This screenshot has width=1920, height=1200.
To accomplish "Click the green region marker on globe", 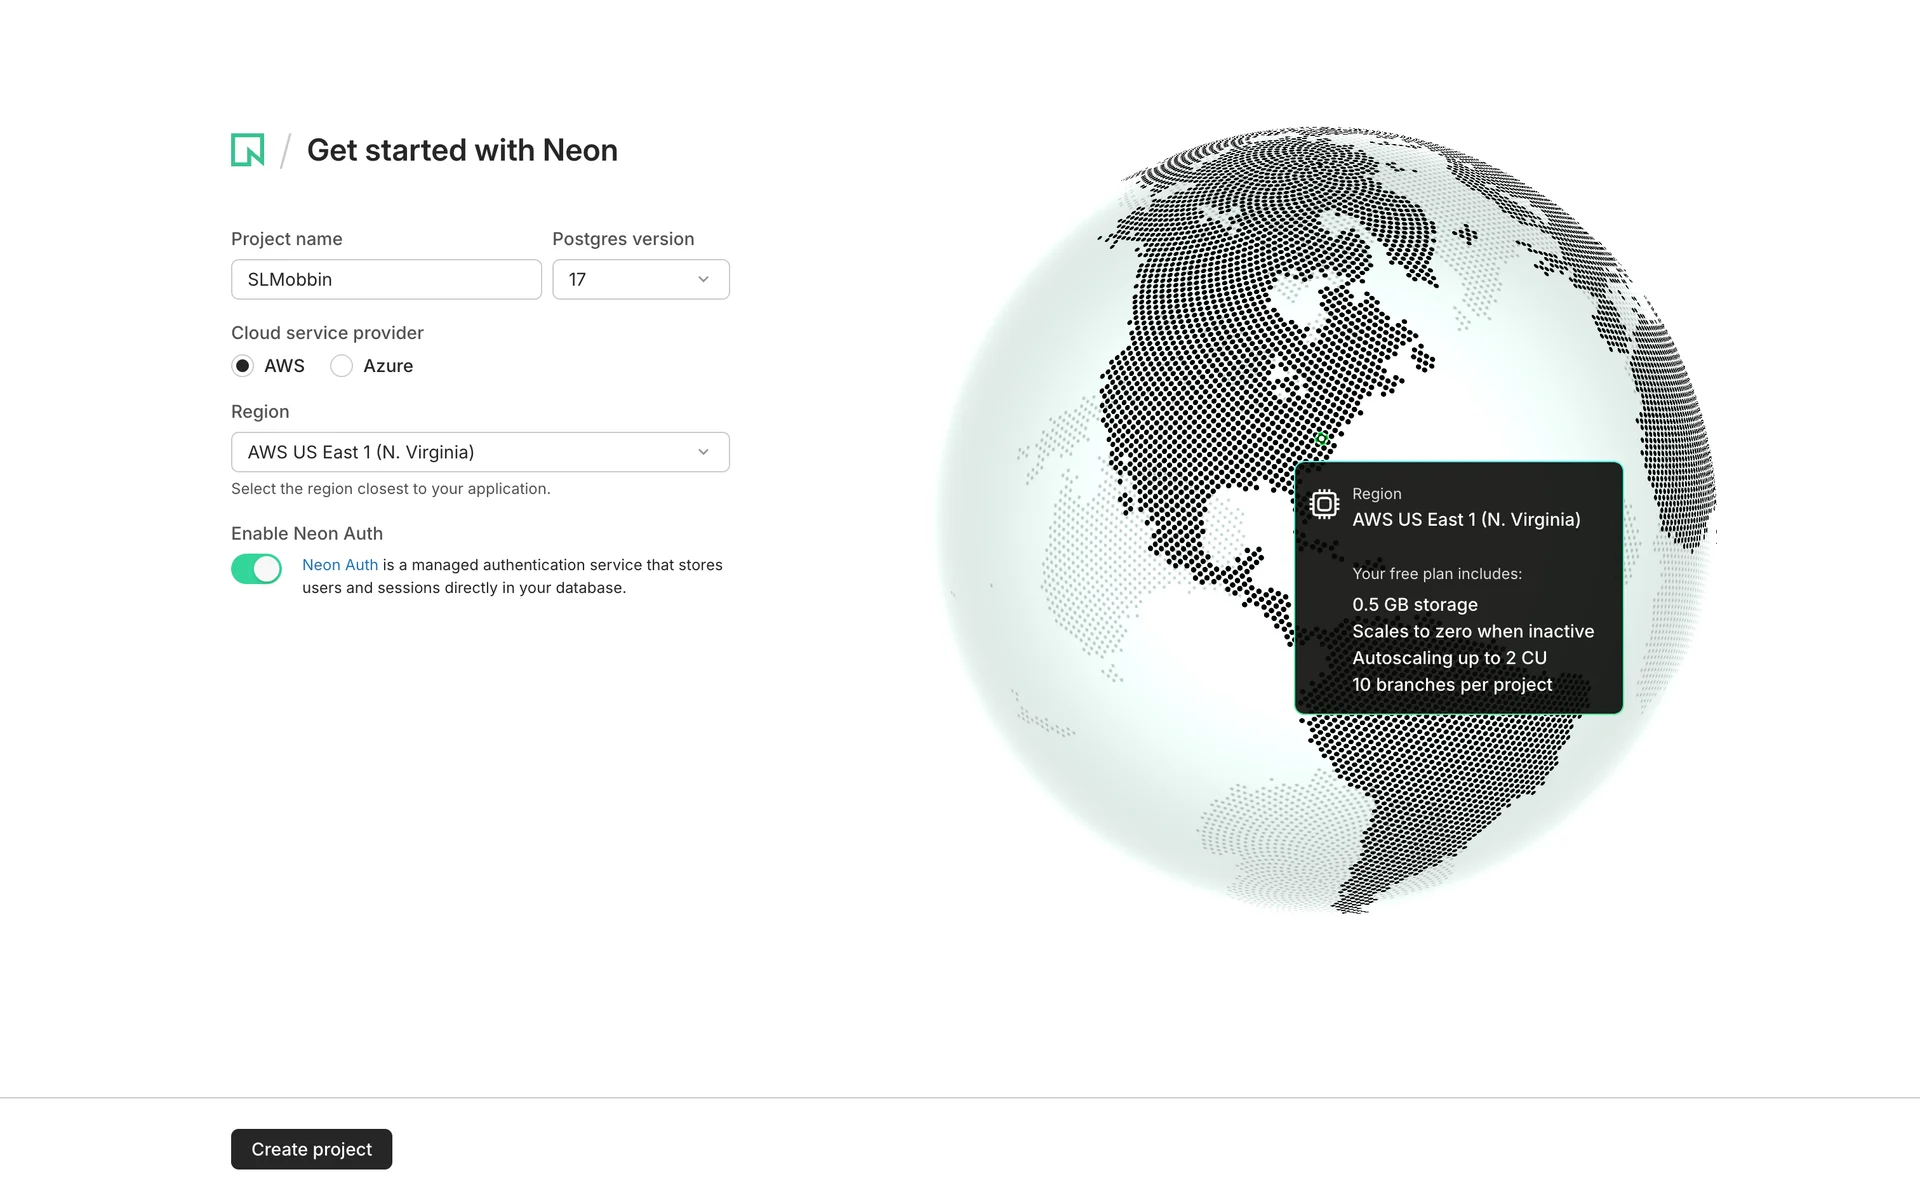I will (1321, 439).
